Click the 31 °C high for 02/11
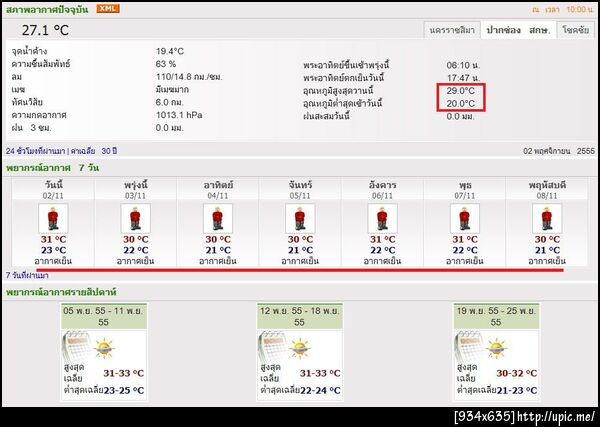 53,240
